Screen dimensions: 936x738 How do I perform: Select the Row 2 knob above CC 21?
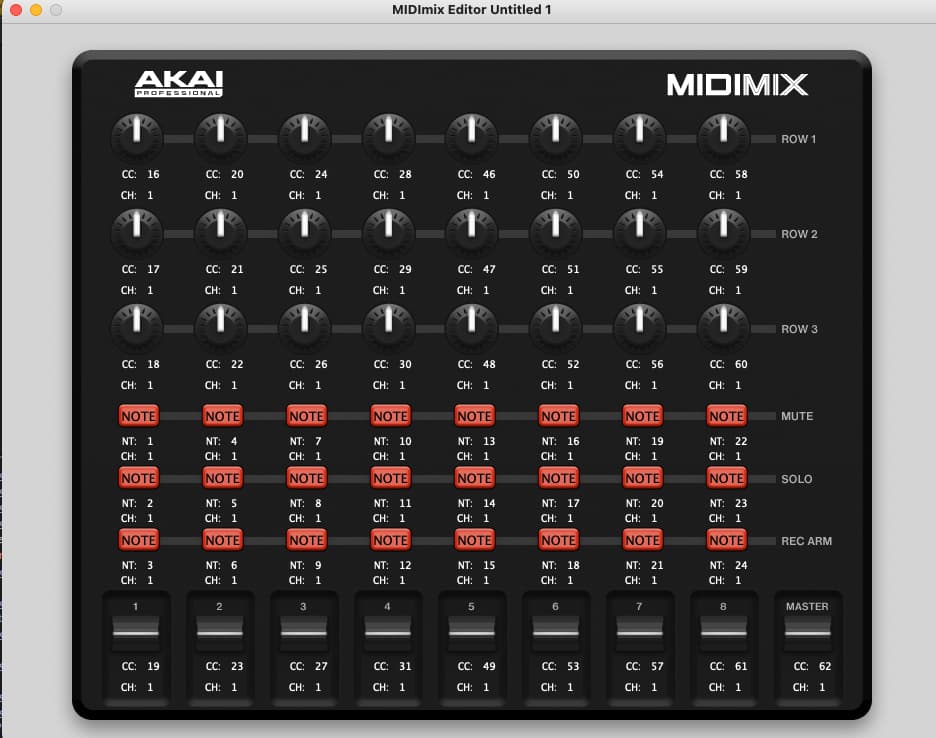pos(221,232)
